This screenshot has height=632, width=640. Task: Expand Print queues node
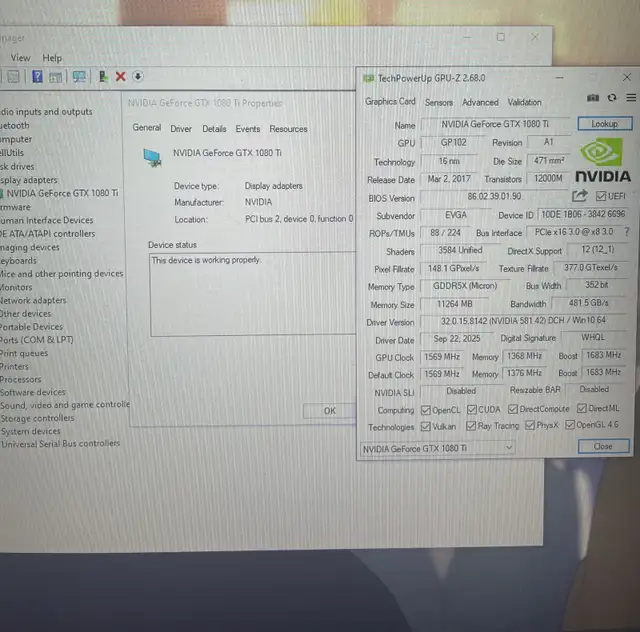(x=24, y=353)
